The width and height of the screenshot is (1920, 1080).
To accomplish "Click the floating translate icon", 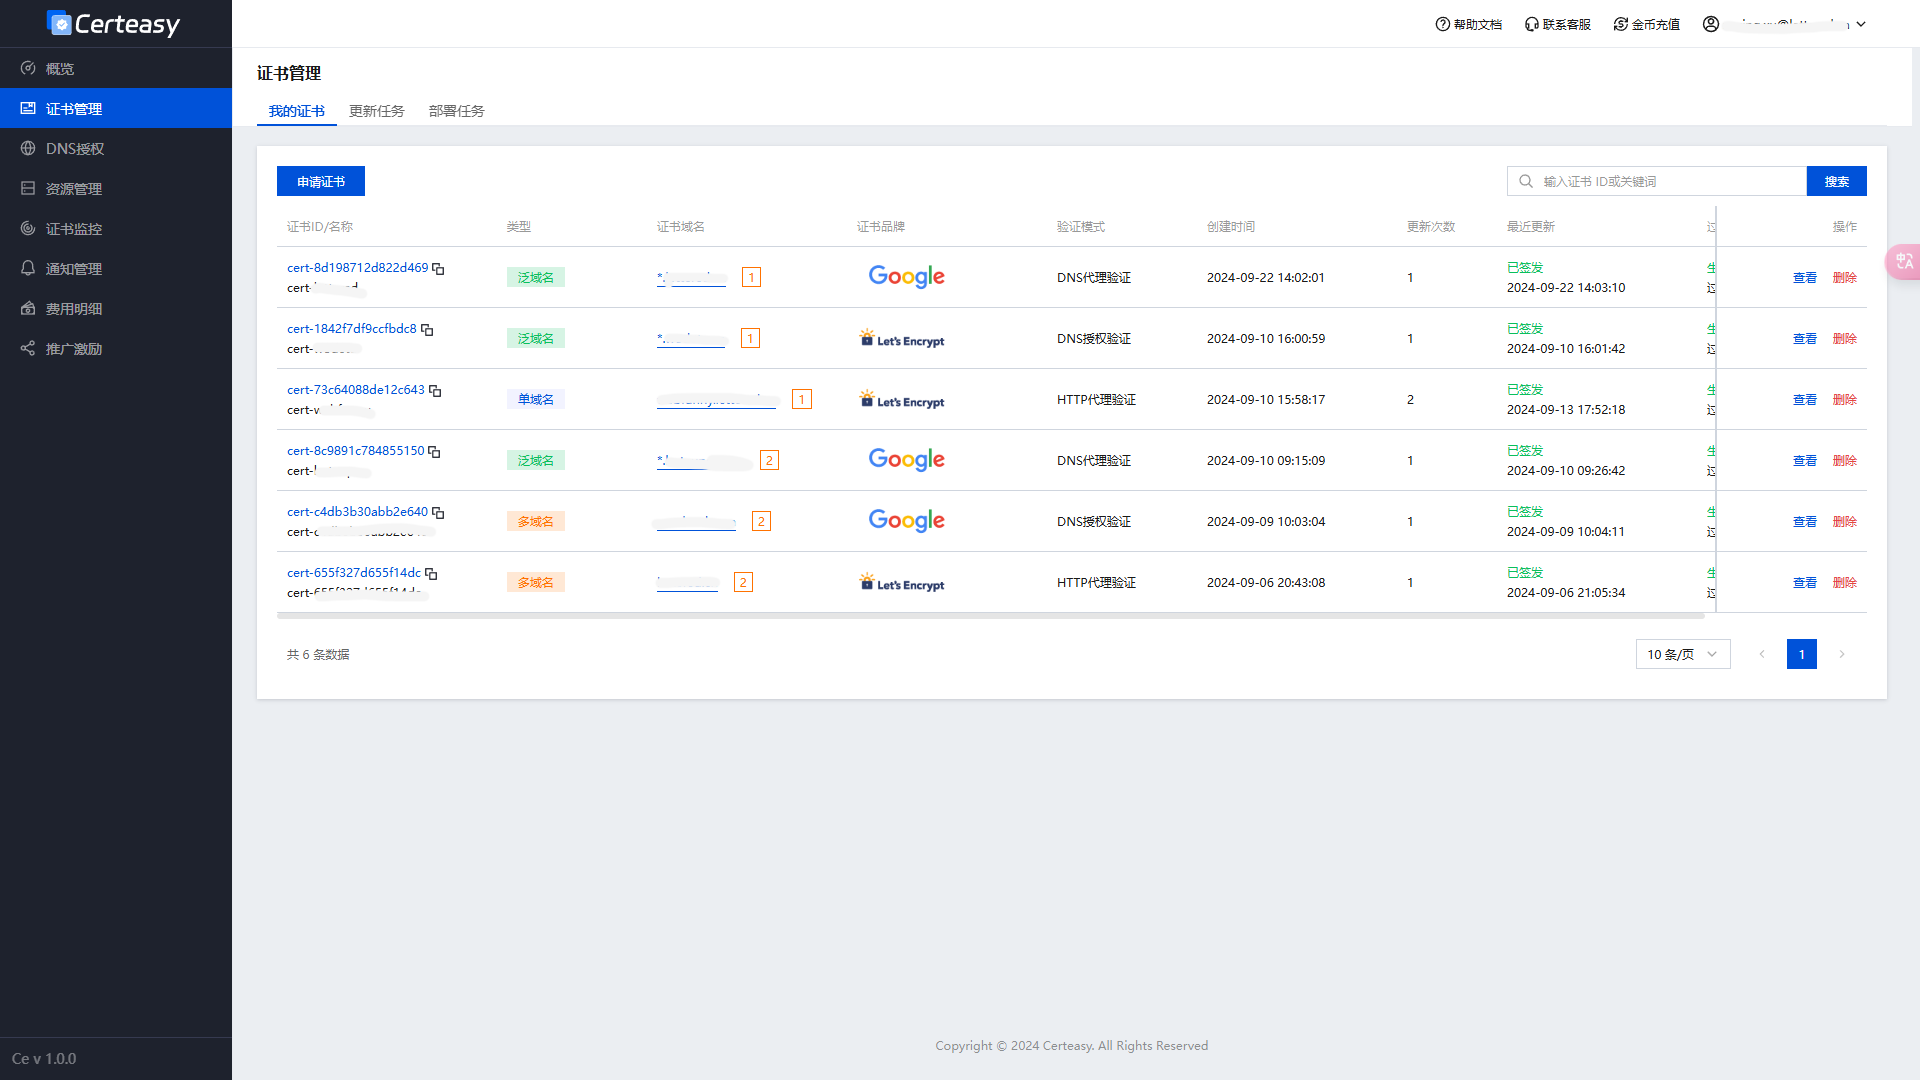I will (1903, 261).
